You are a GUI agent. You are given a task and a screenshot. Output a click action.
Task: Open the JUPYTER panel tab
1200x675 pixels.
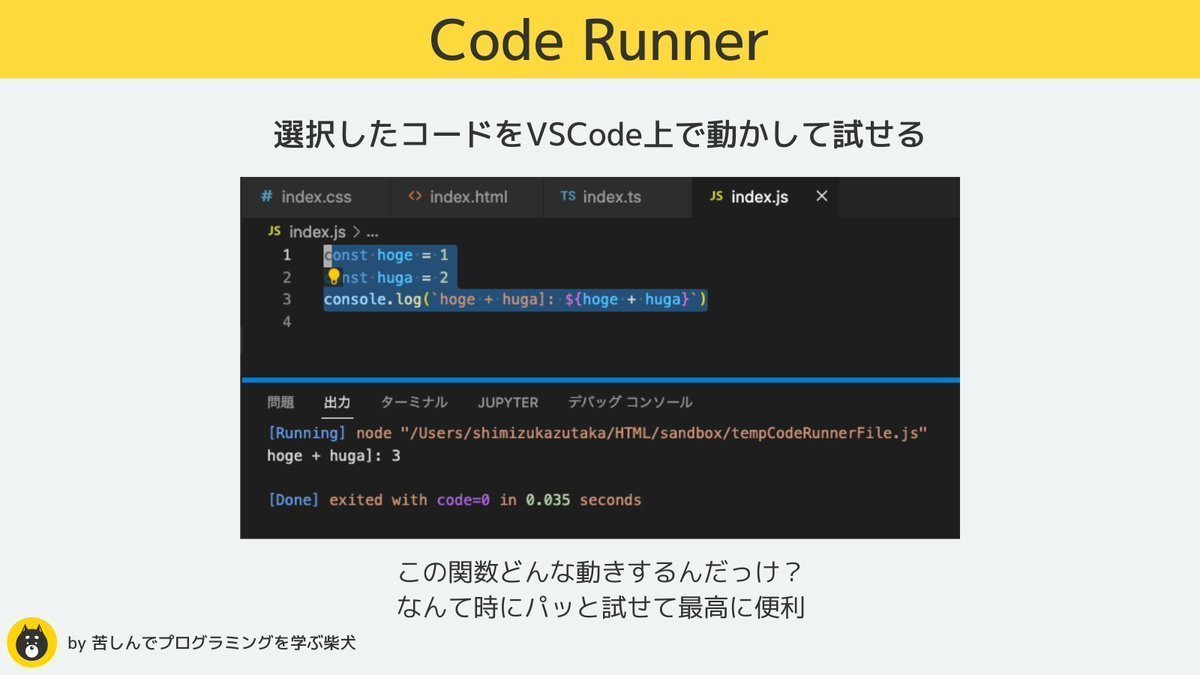tap(508, 402)
